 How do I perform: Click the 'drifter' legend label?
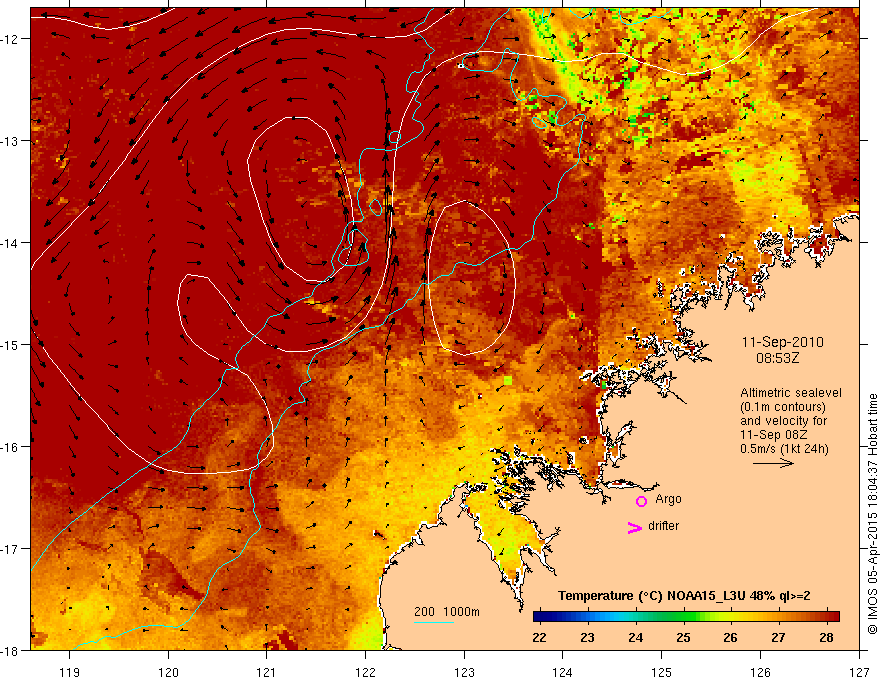(663, 526)
